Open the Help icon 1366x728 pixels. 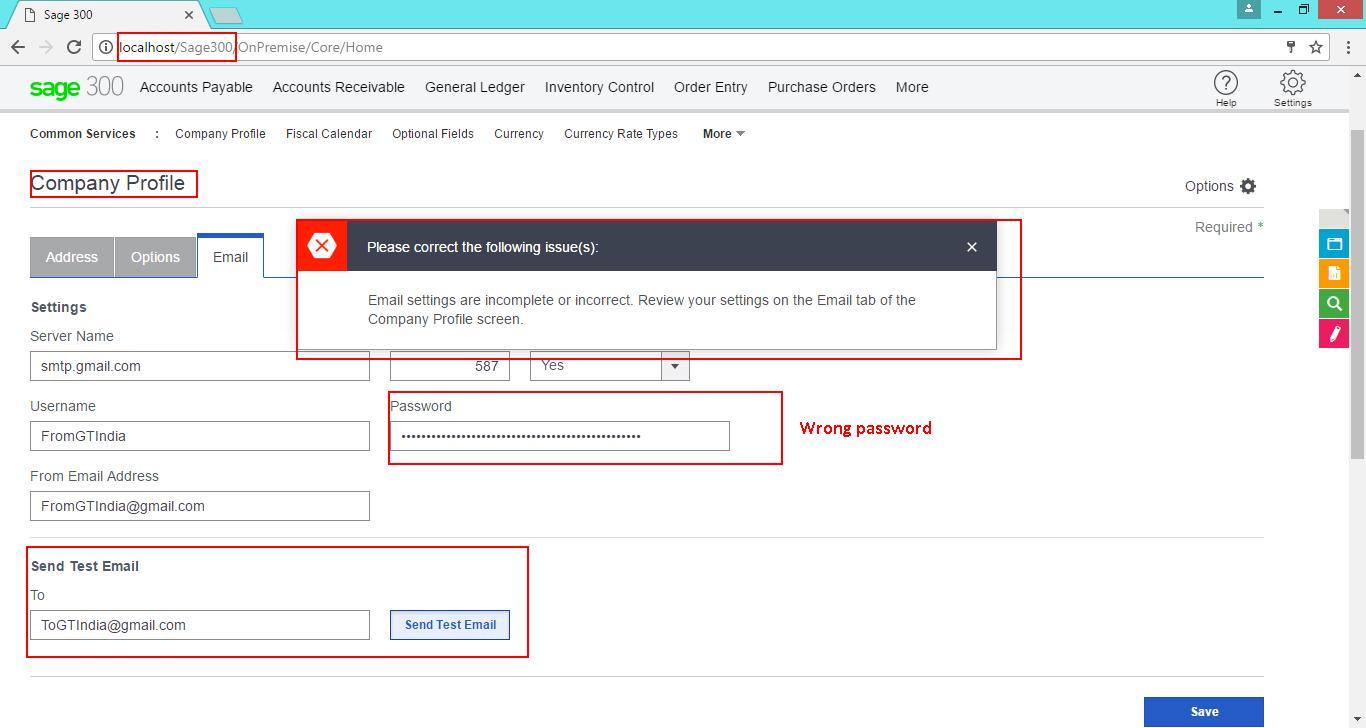point(1225,83)
